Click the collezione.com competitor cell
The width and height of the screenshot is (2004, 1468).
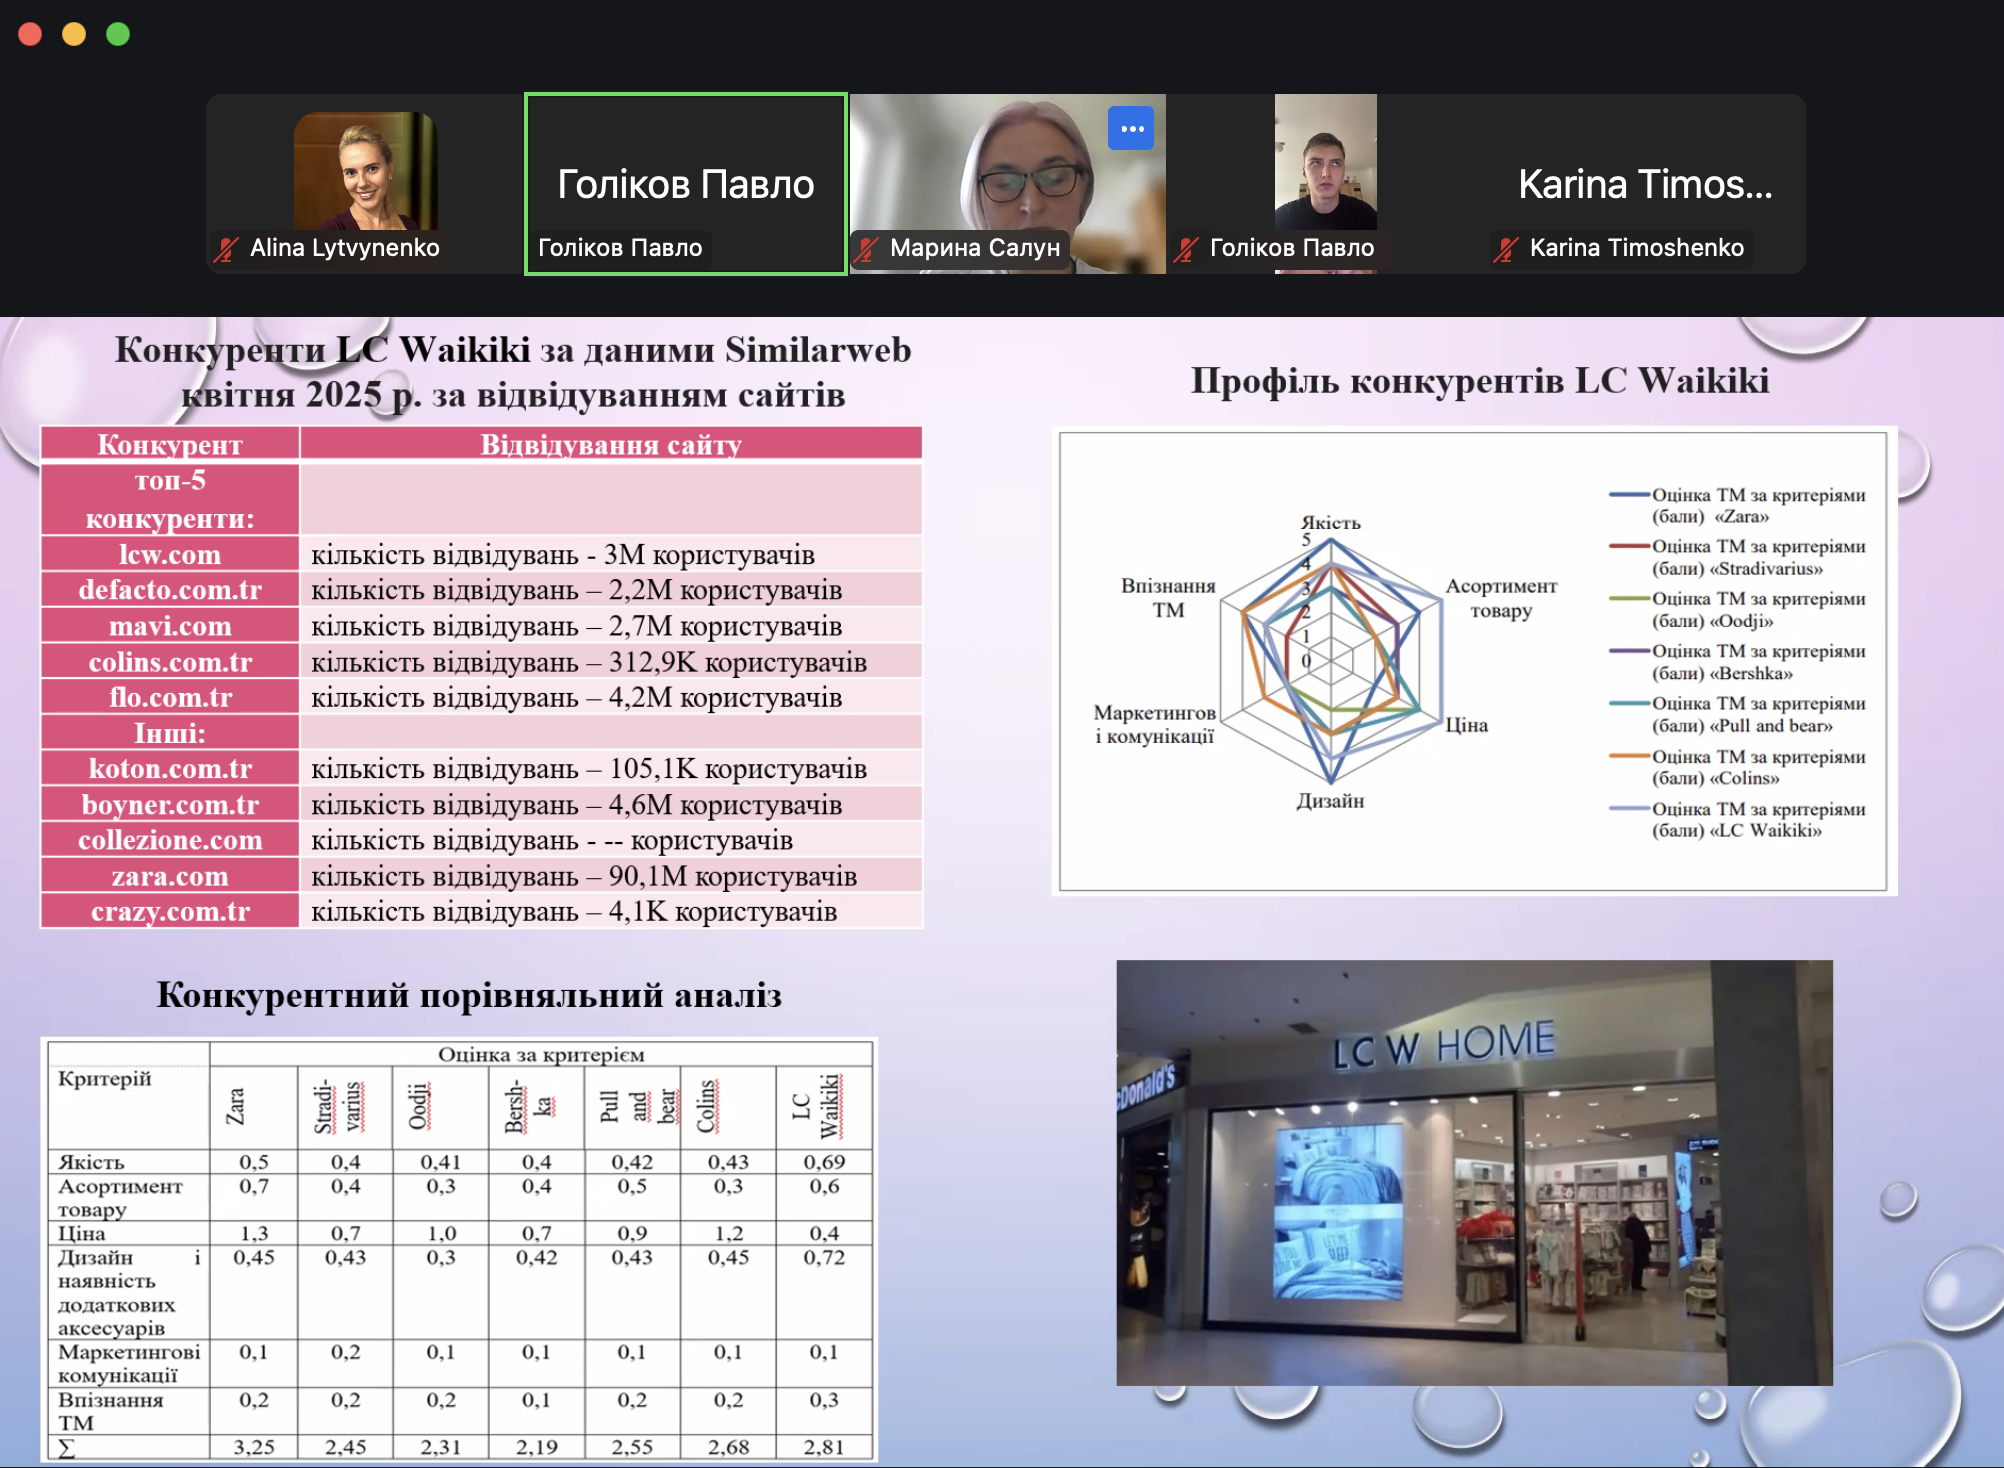coord(170,840)
